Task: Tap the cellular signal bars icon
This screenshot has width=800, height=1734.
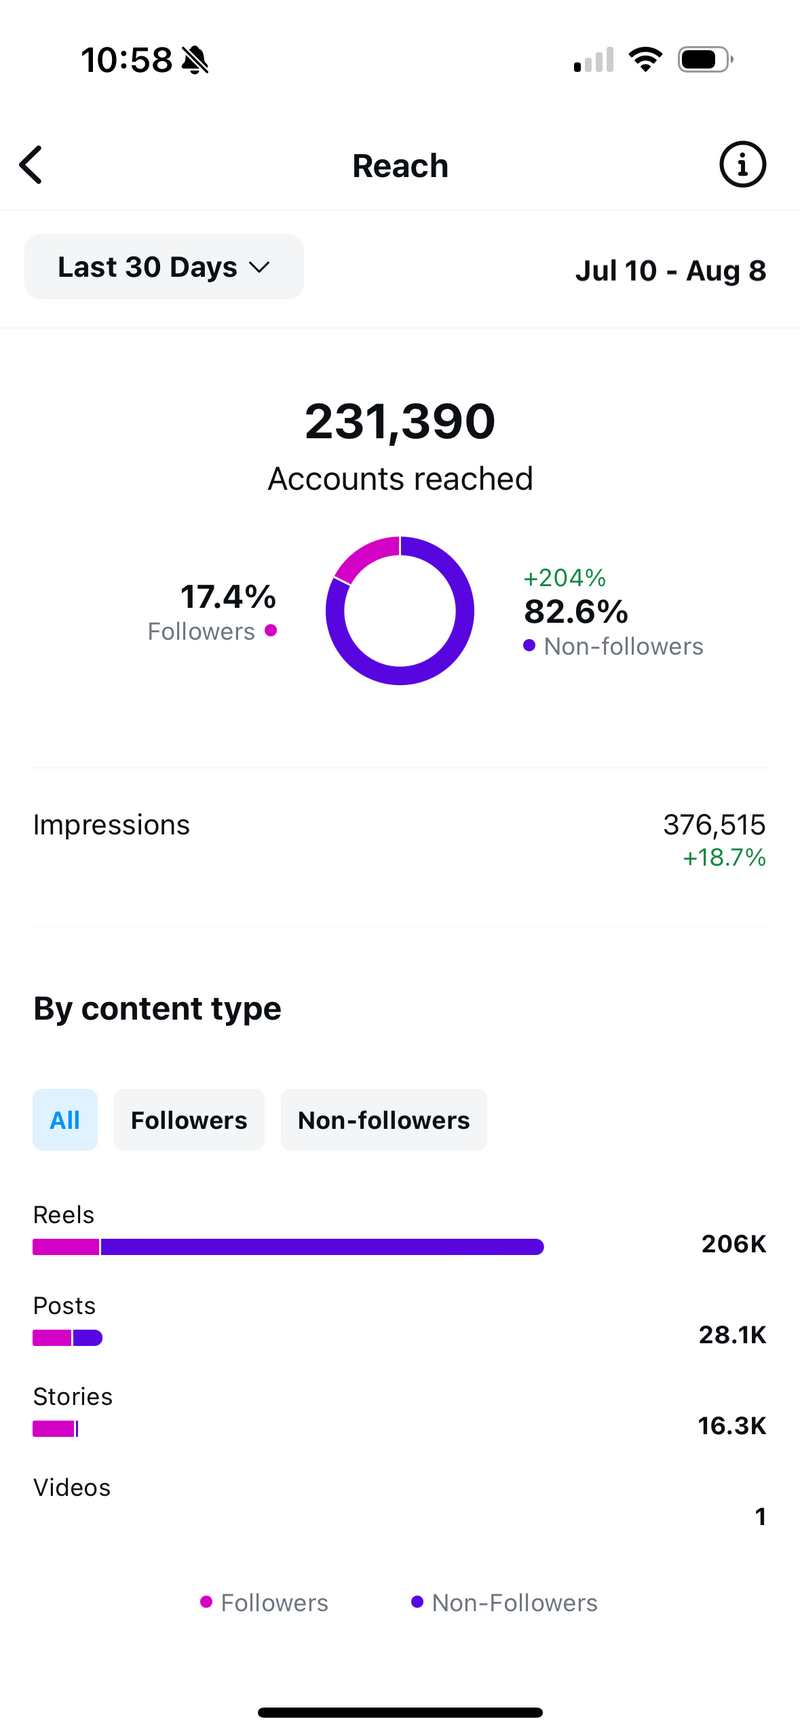Action: pyautogui.click(x=594, y=61)
